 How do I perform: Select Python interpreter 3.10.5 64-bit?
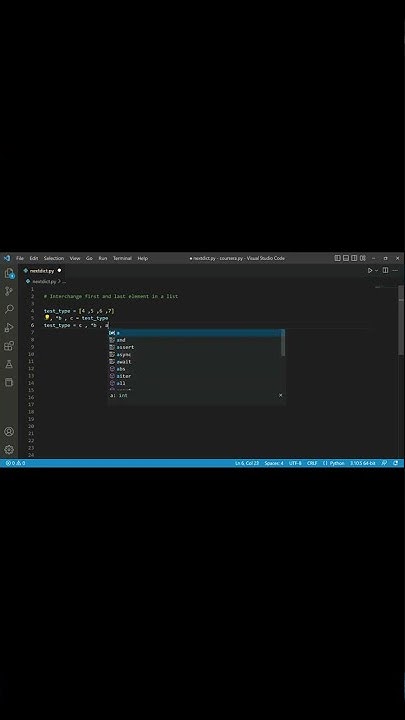pos(363,463)
